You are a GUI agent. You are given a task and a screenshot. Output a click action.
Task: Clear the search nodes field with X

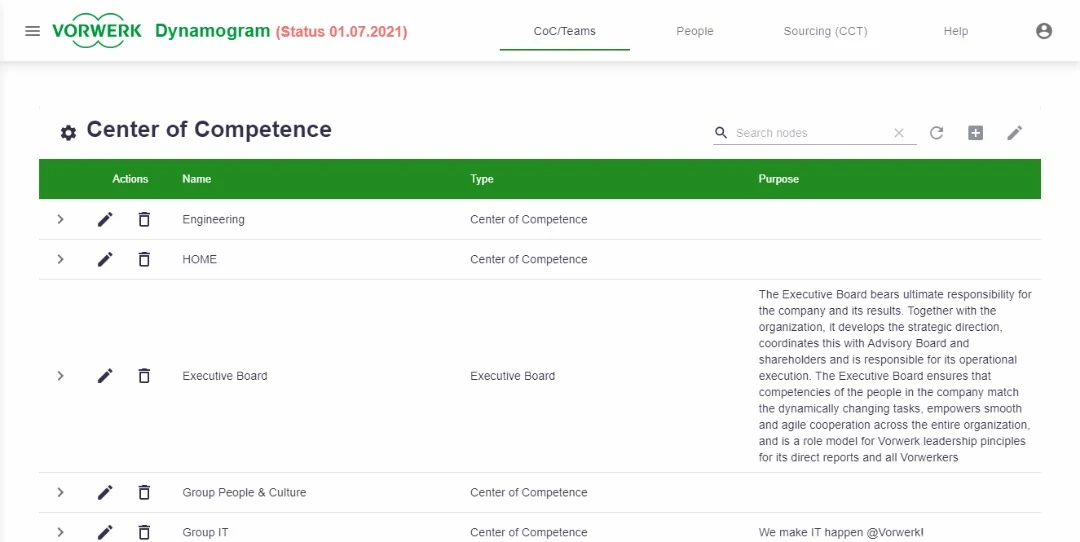[899, 133]
